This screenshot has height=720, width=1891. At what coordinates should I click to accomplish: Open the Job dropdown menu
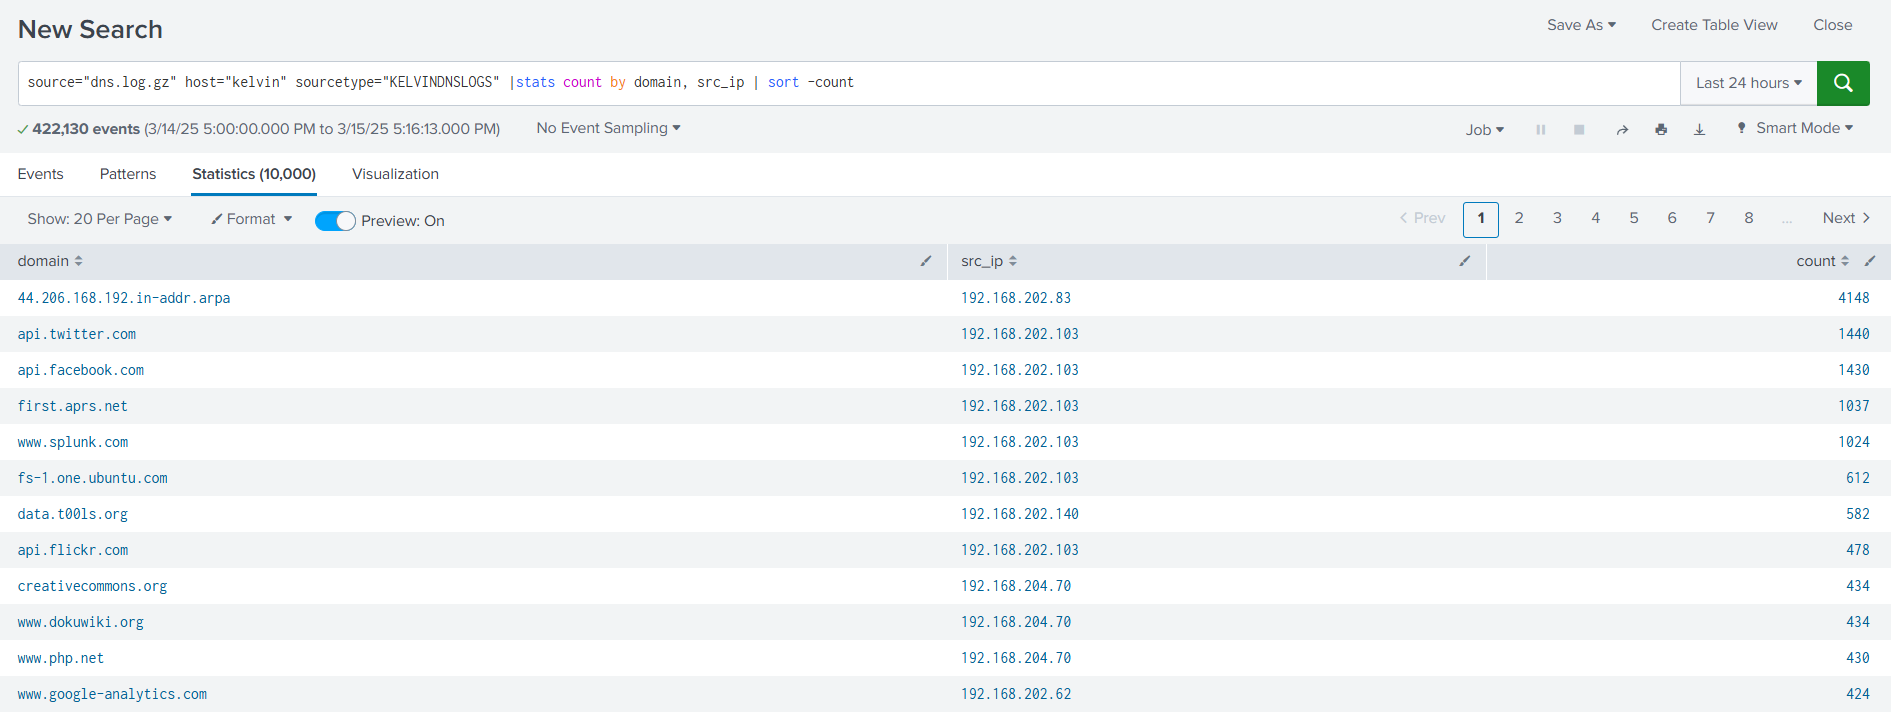pyautogui.click(x=1484, y=130)
